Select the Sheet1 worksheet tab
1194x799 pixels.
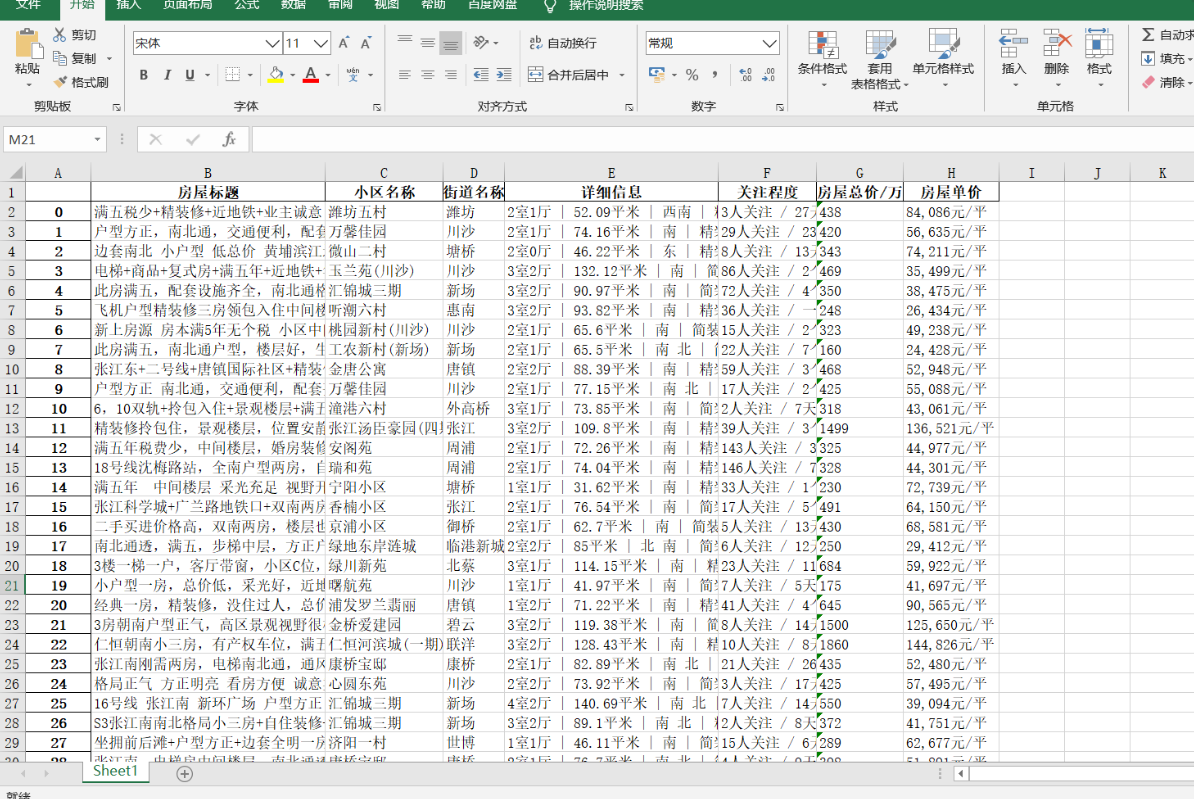tap(115, 771)
